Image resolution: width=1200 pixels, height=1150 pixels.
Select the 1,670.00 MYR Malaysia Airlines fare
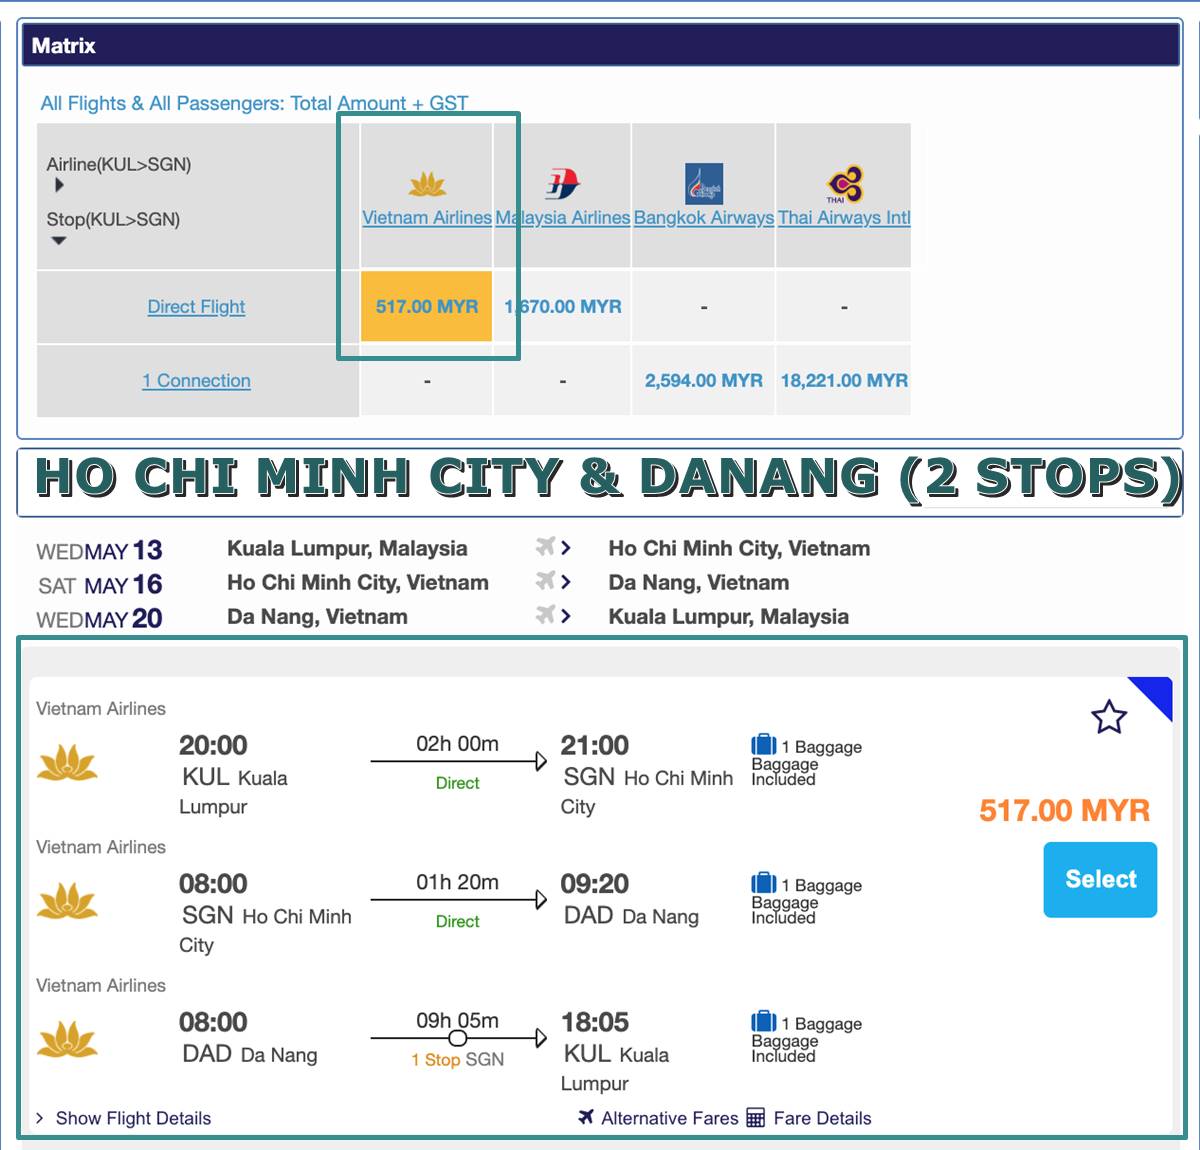[x=563, y=306]
